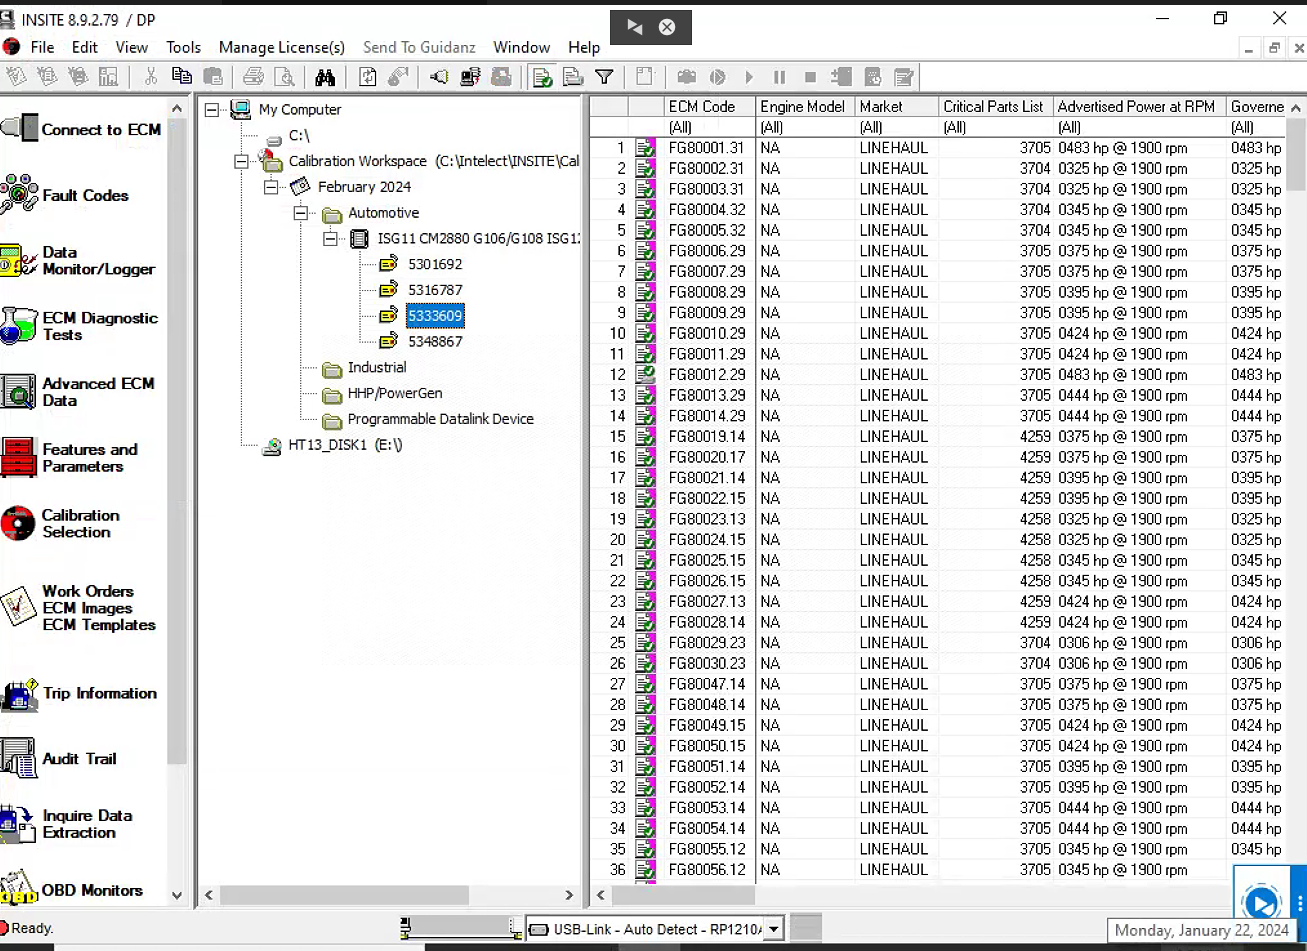Collapse the My Computer tree node

[x=211, y=110]
